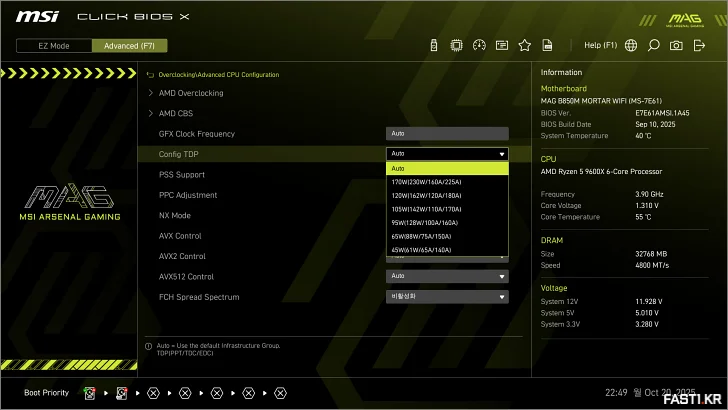Click the BIOS card window icon
The width and height of the screenshot is (728, 410).
tap(502, 46)
